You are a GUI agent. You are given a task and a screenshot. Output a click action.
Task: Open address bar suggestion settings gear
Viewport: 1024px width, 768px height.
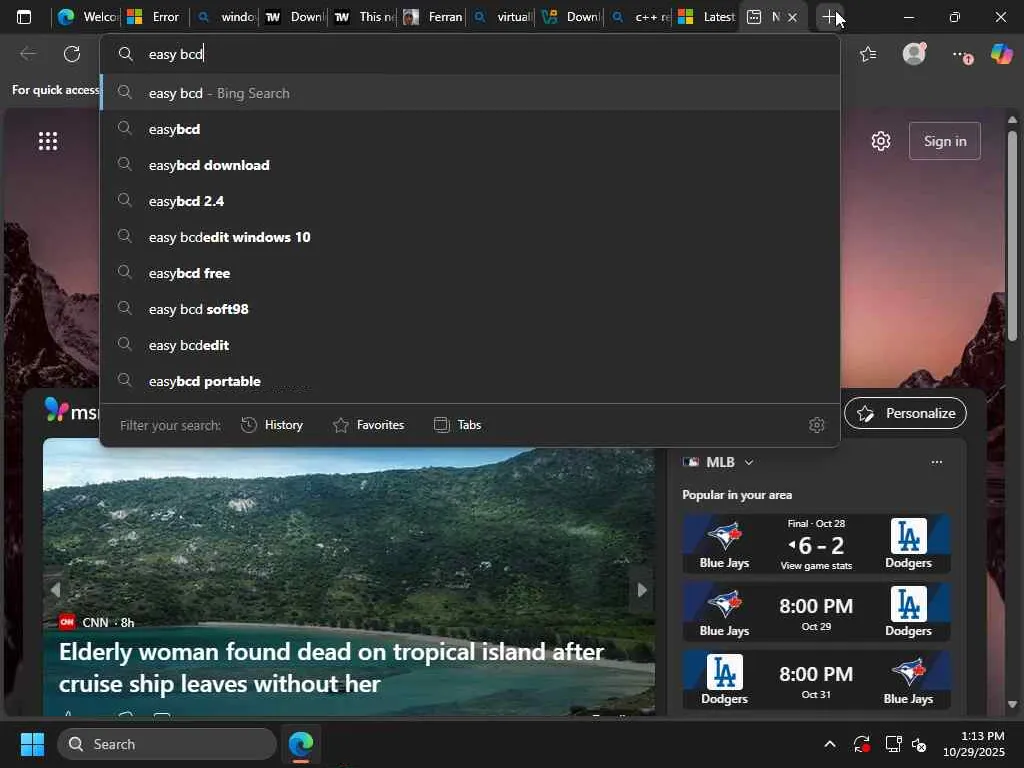[816, 425]
